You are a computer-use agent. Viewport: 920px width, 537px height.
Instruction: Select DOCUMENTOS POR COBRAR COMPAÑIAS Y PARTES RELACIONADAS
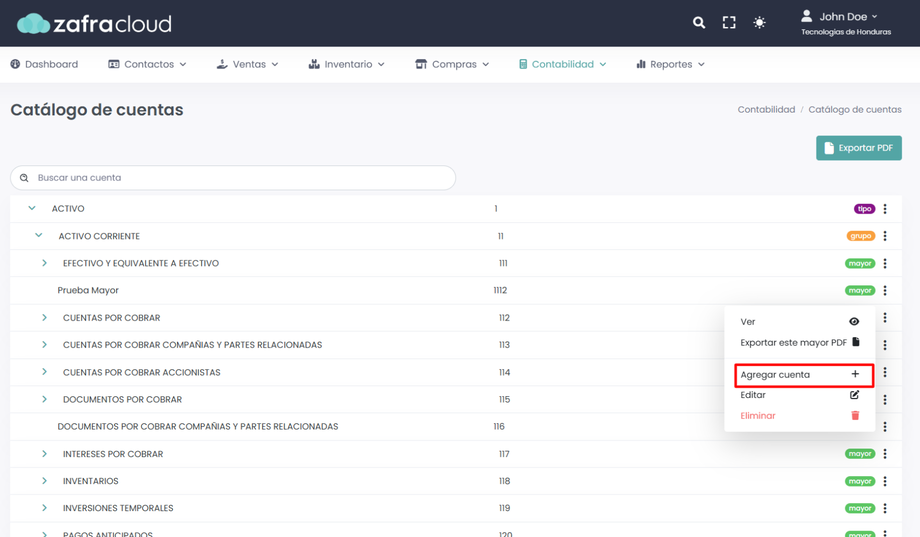pyautogui.click(x=198, y=427)
